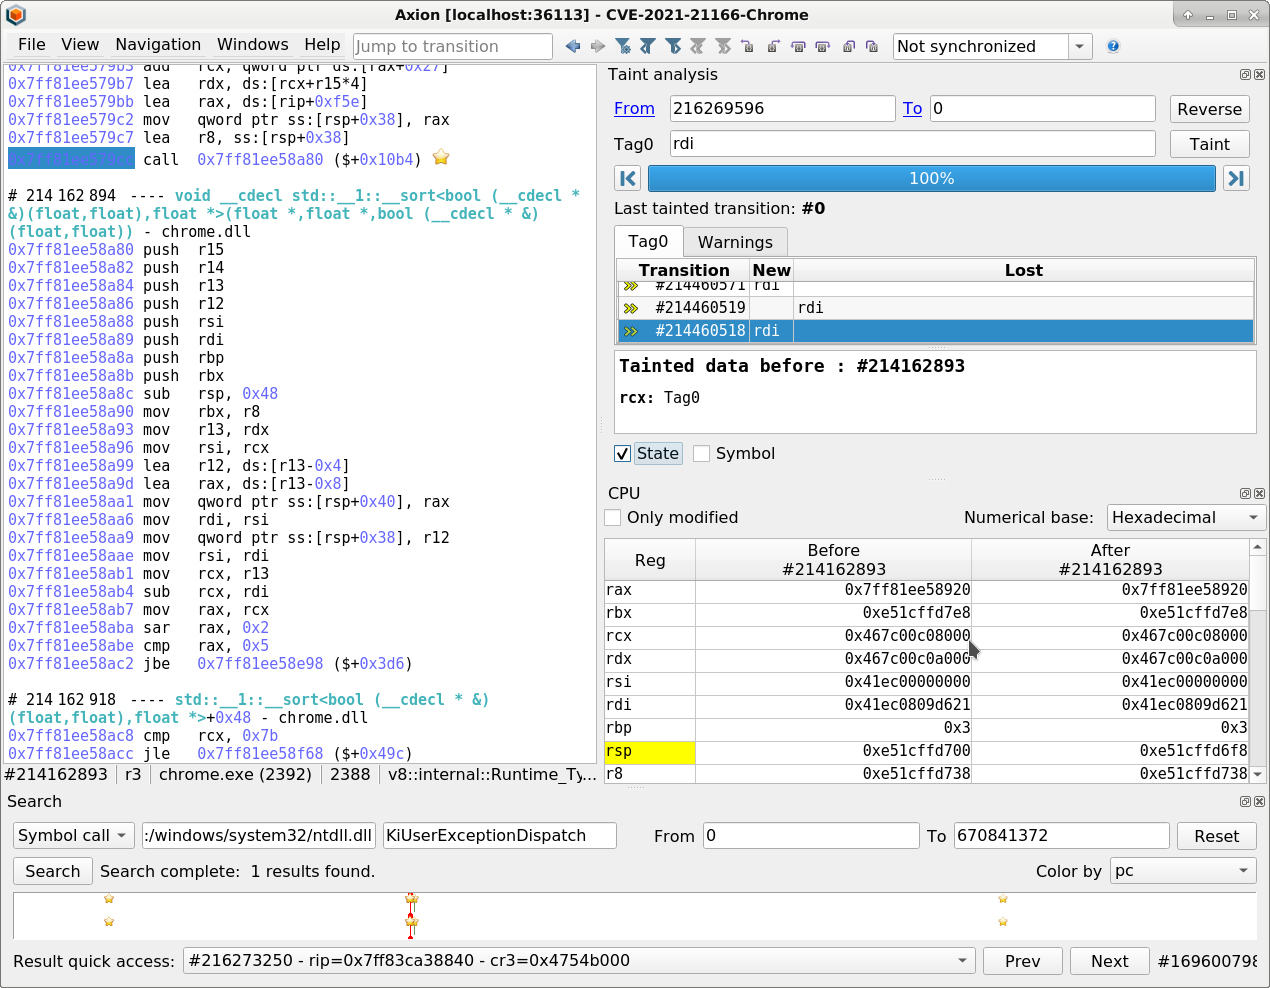Click the blue back navigation arrow
This screenshot has width=1270, height=988.
tap(572, 46)
